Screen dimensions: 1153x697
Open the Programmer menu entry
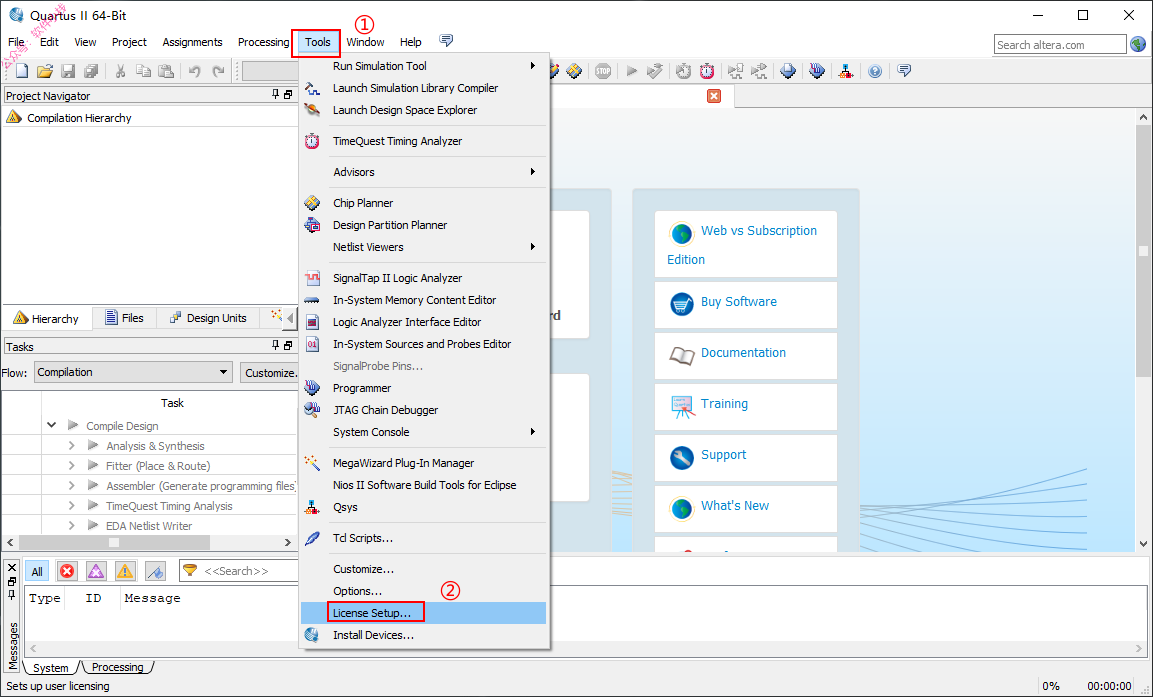click(424, 388)
